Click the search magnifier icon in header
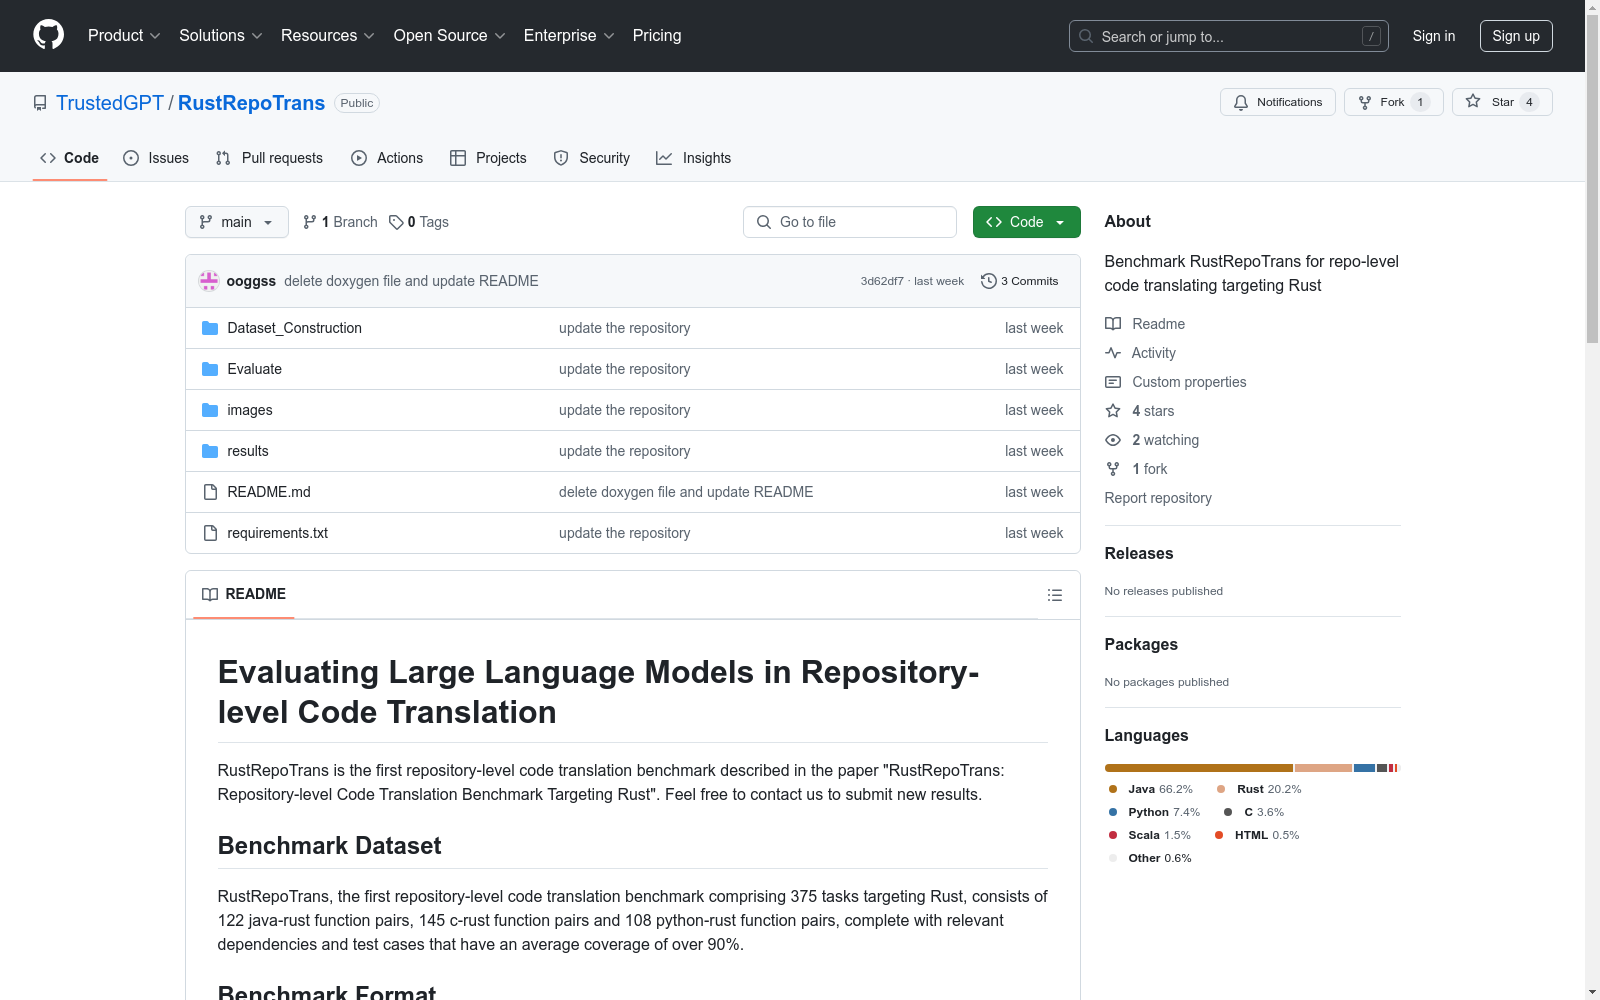This screenshot has width=1600, height=1000. click(x=1086, y=36)
